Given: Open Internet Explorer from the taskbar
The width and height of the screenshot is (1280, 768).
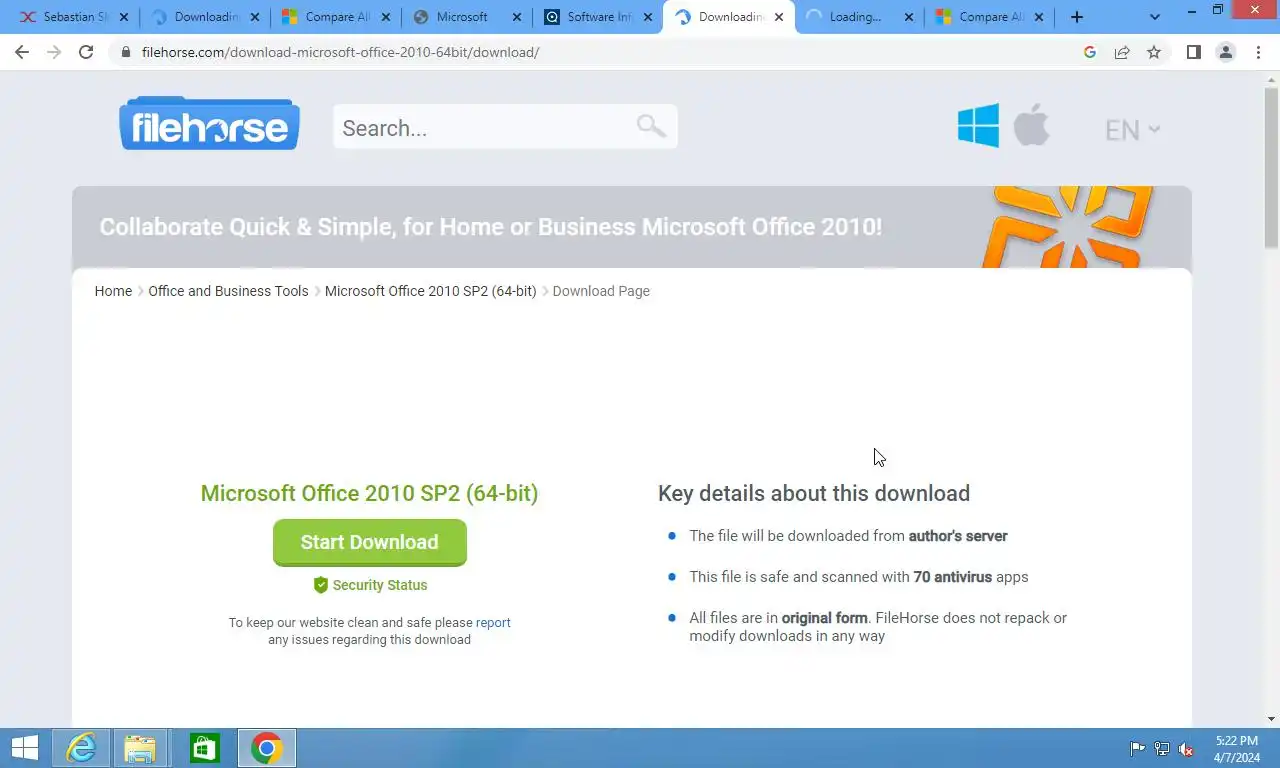Looking at the screenshot, I should pyautogui.click(x=81, y=748).
